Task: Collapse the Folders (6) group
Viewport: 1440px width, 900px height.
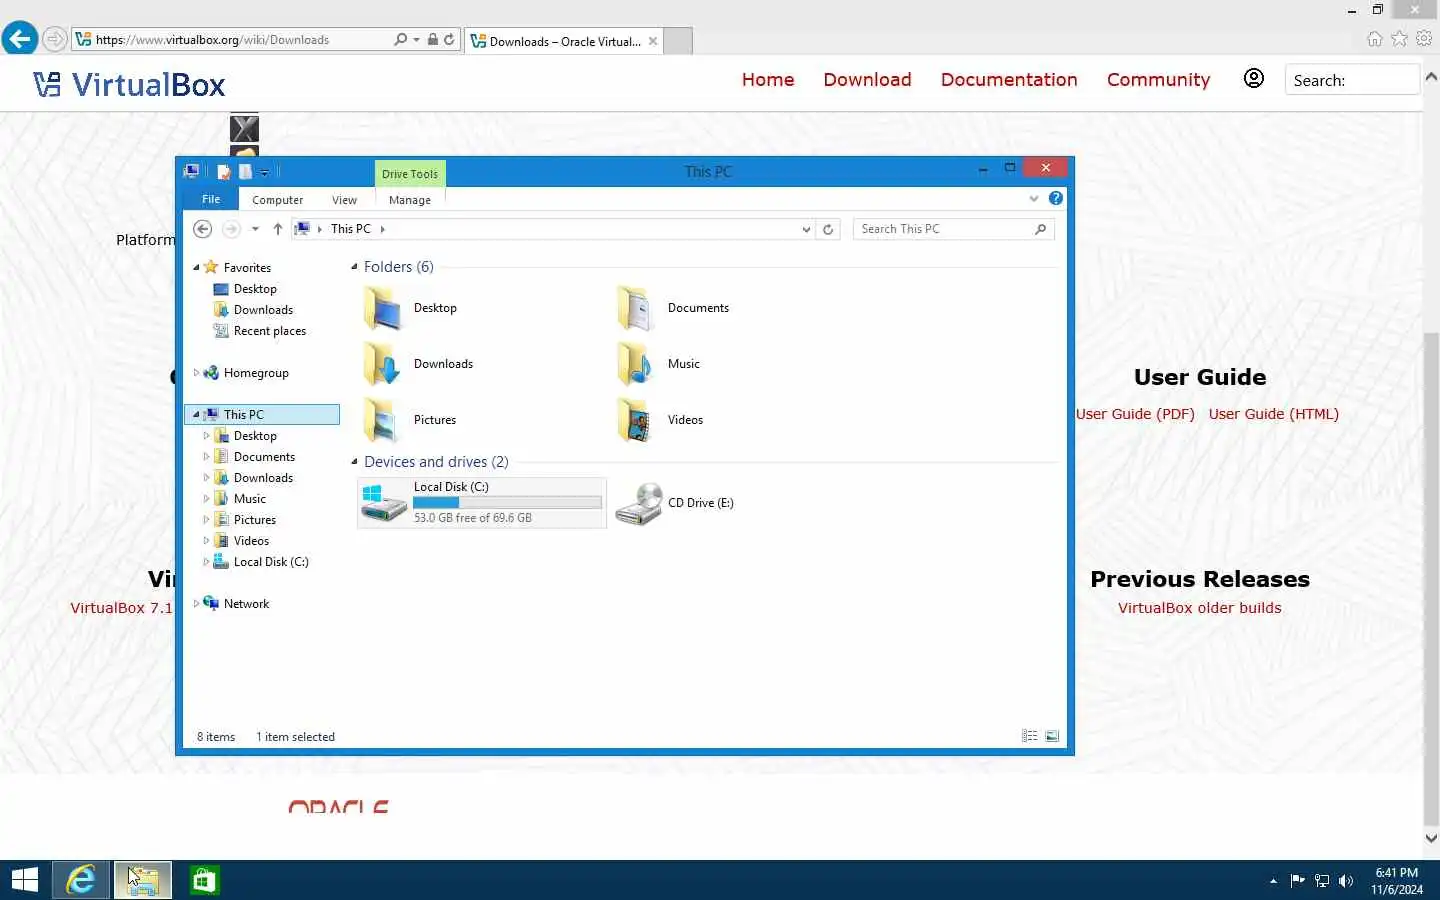Action: [x=354, y=267]
